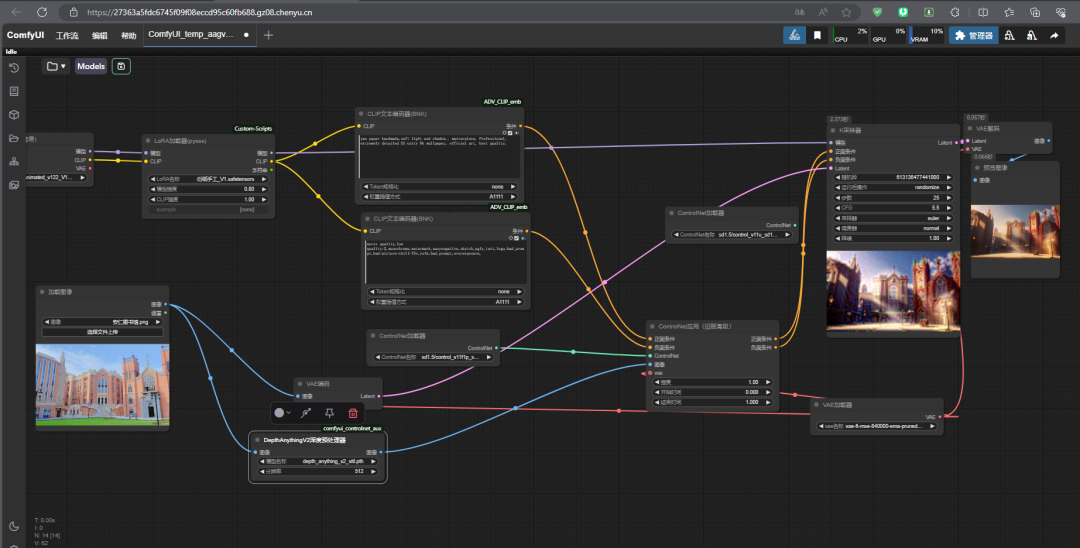Open the node library sidebar icon
The width and height of the screenshot is (1080, 548).
(14, 91)
